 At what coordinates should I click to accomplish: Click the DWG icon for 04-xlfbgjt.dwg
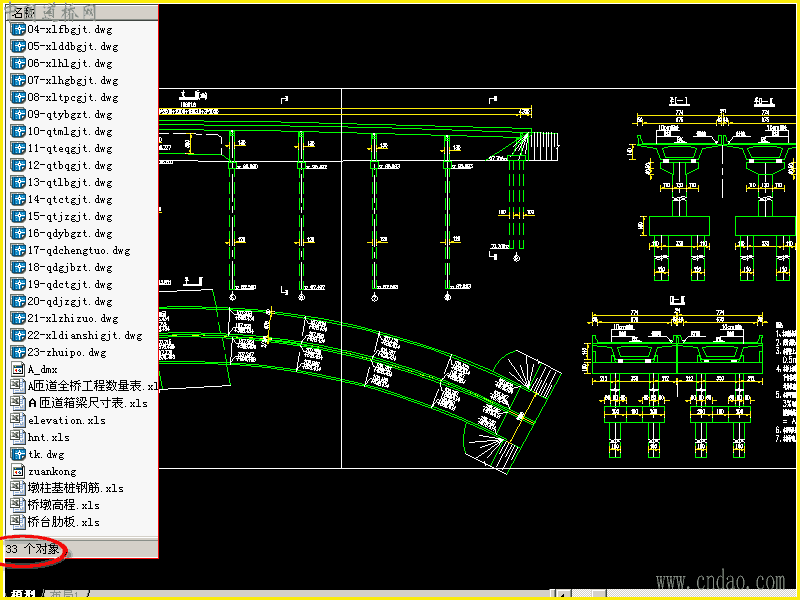[18, 30]
